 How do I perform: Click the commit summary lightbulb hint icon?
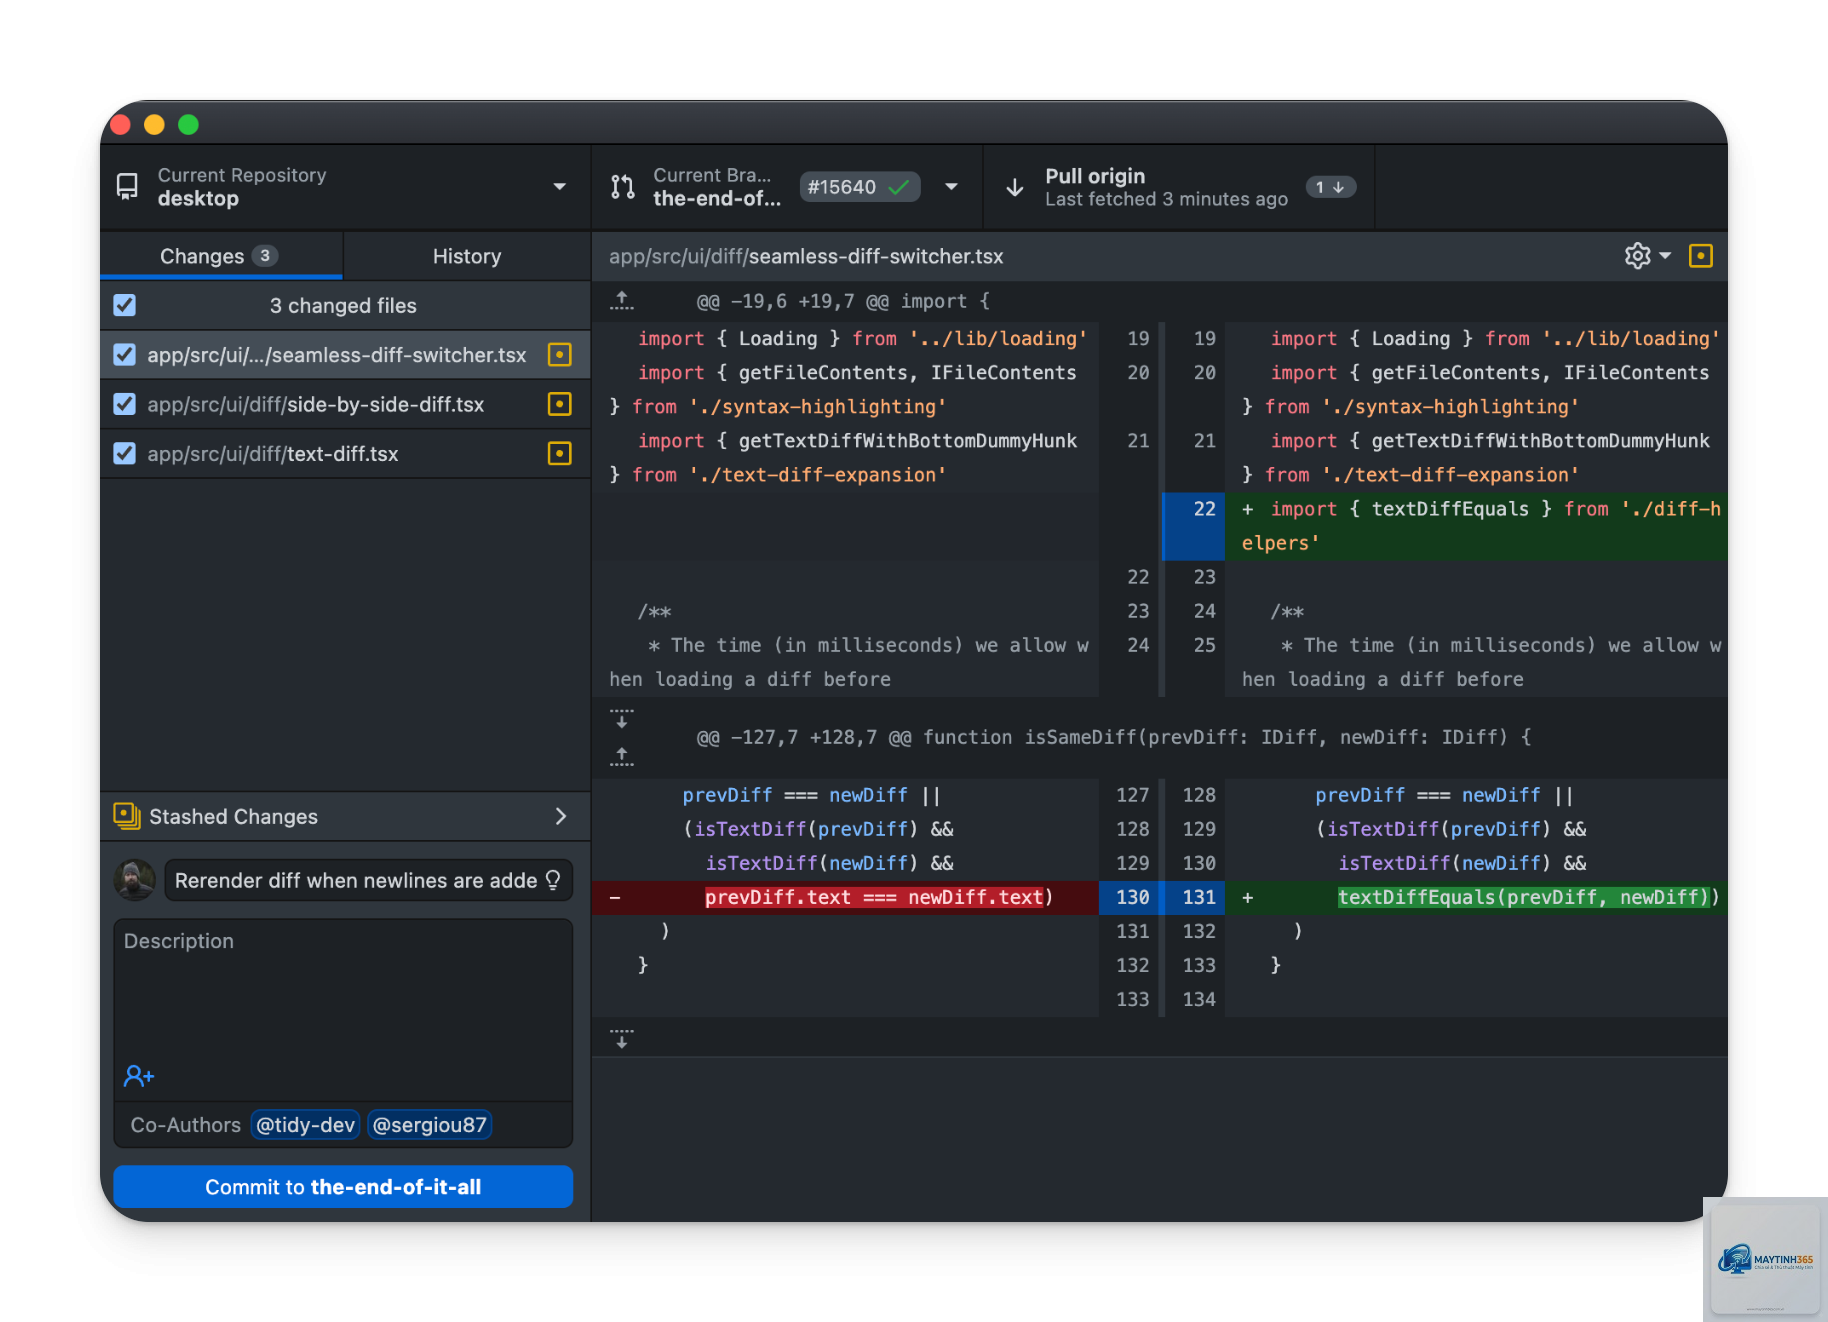pyautogui.click(x=553, y=880)
